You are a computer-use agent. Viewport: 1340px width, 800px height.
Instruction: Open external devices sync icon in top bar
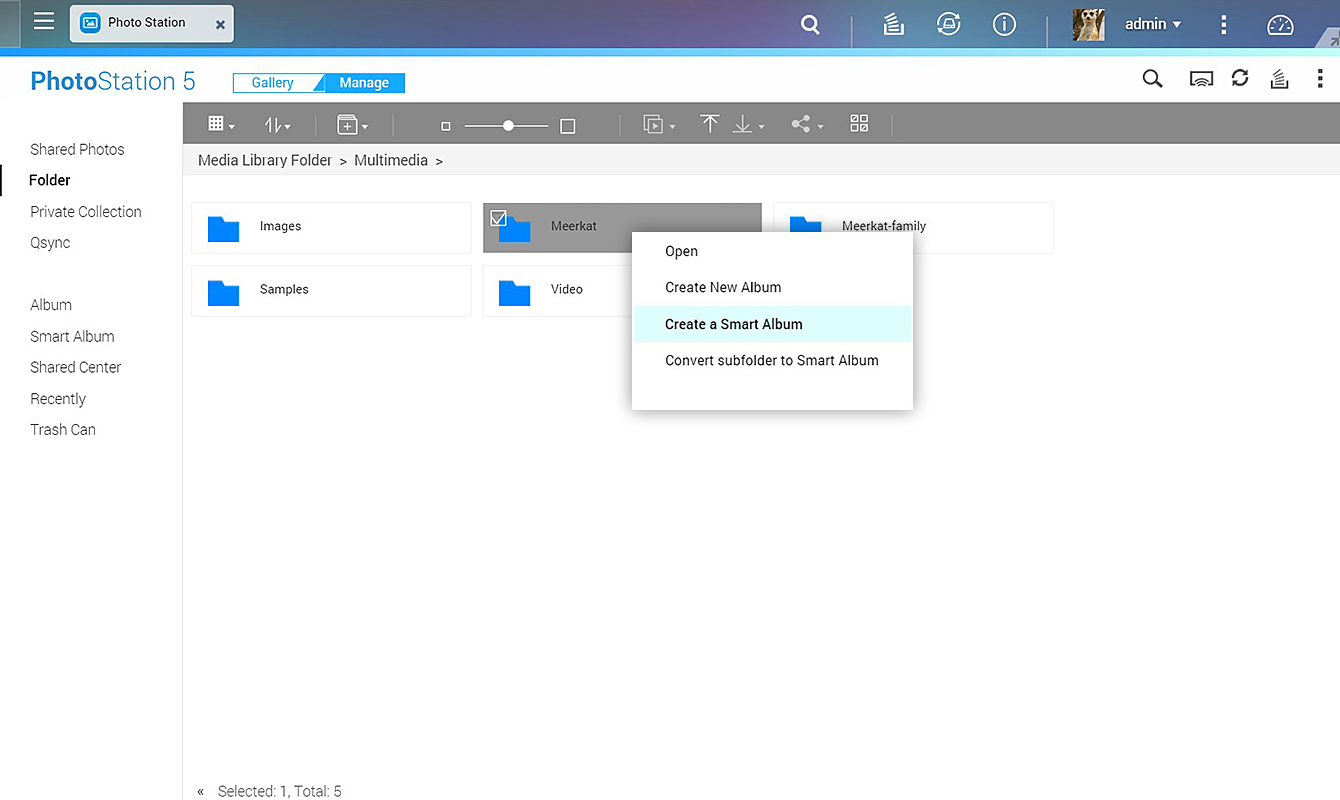click(x=948, y=25)
